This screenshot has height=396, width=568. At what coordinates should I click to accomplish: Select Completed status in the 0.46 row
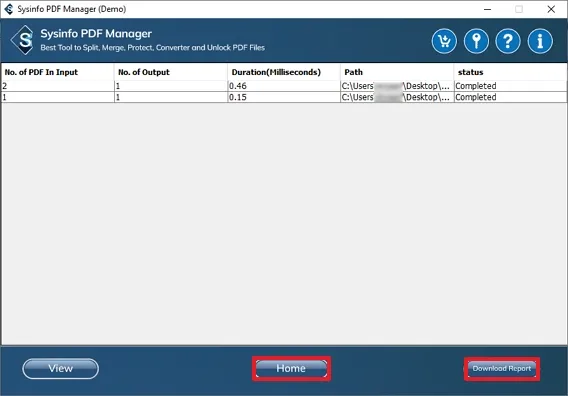click(x=510, y=86)
